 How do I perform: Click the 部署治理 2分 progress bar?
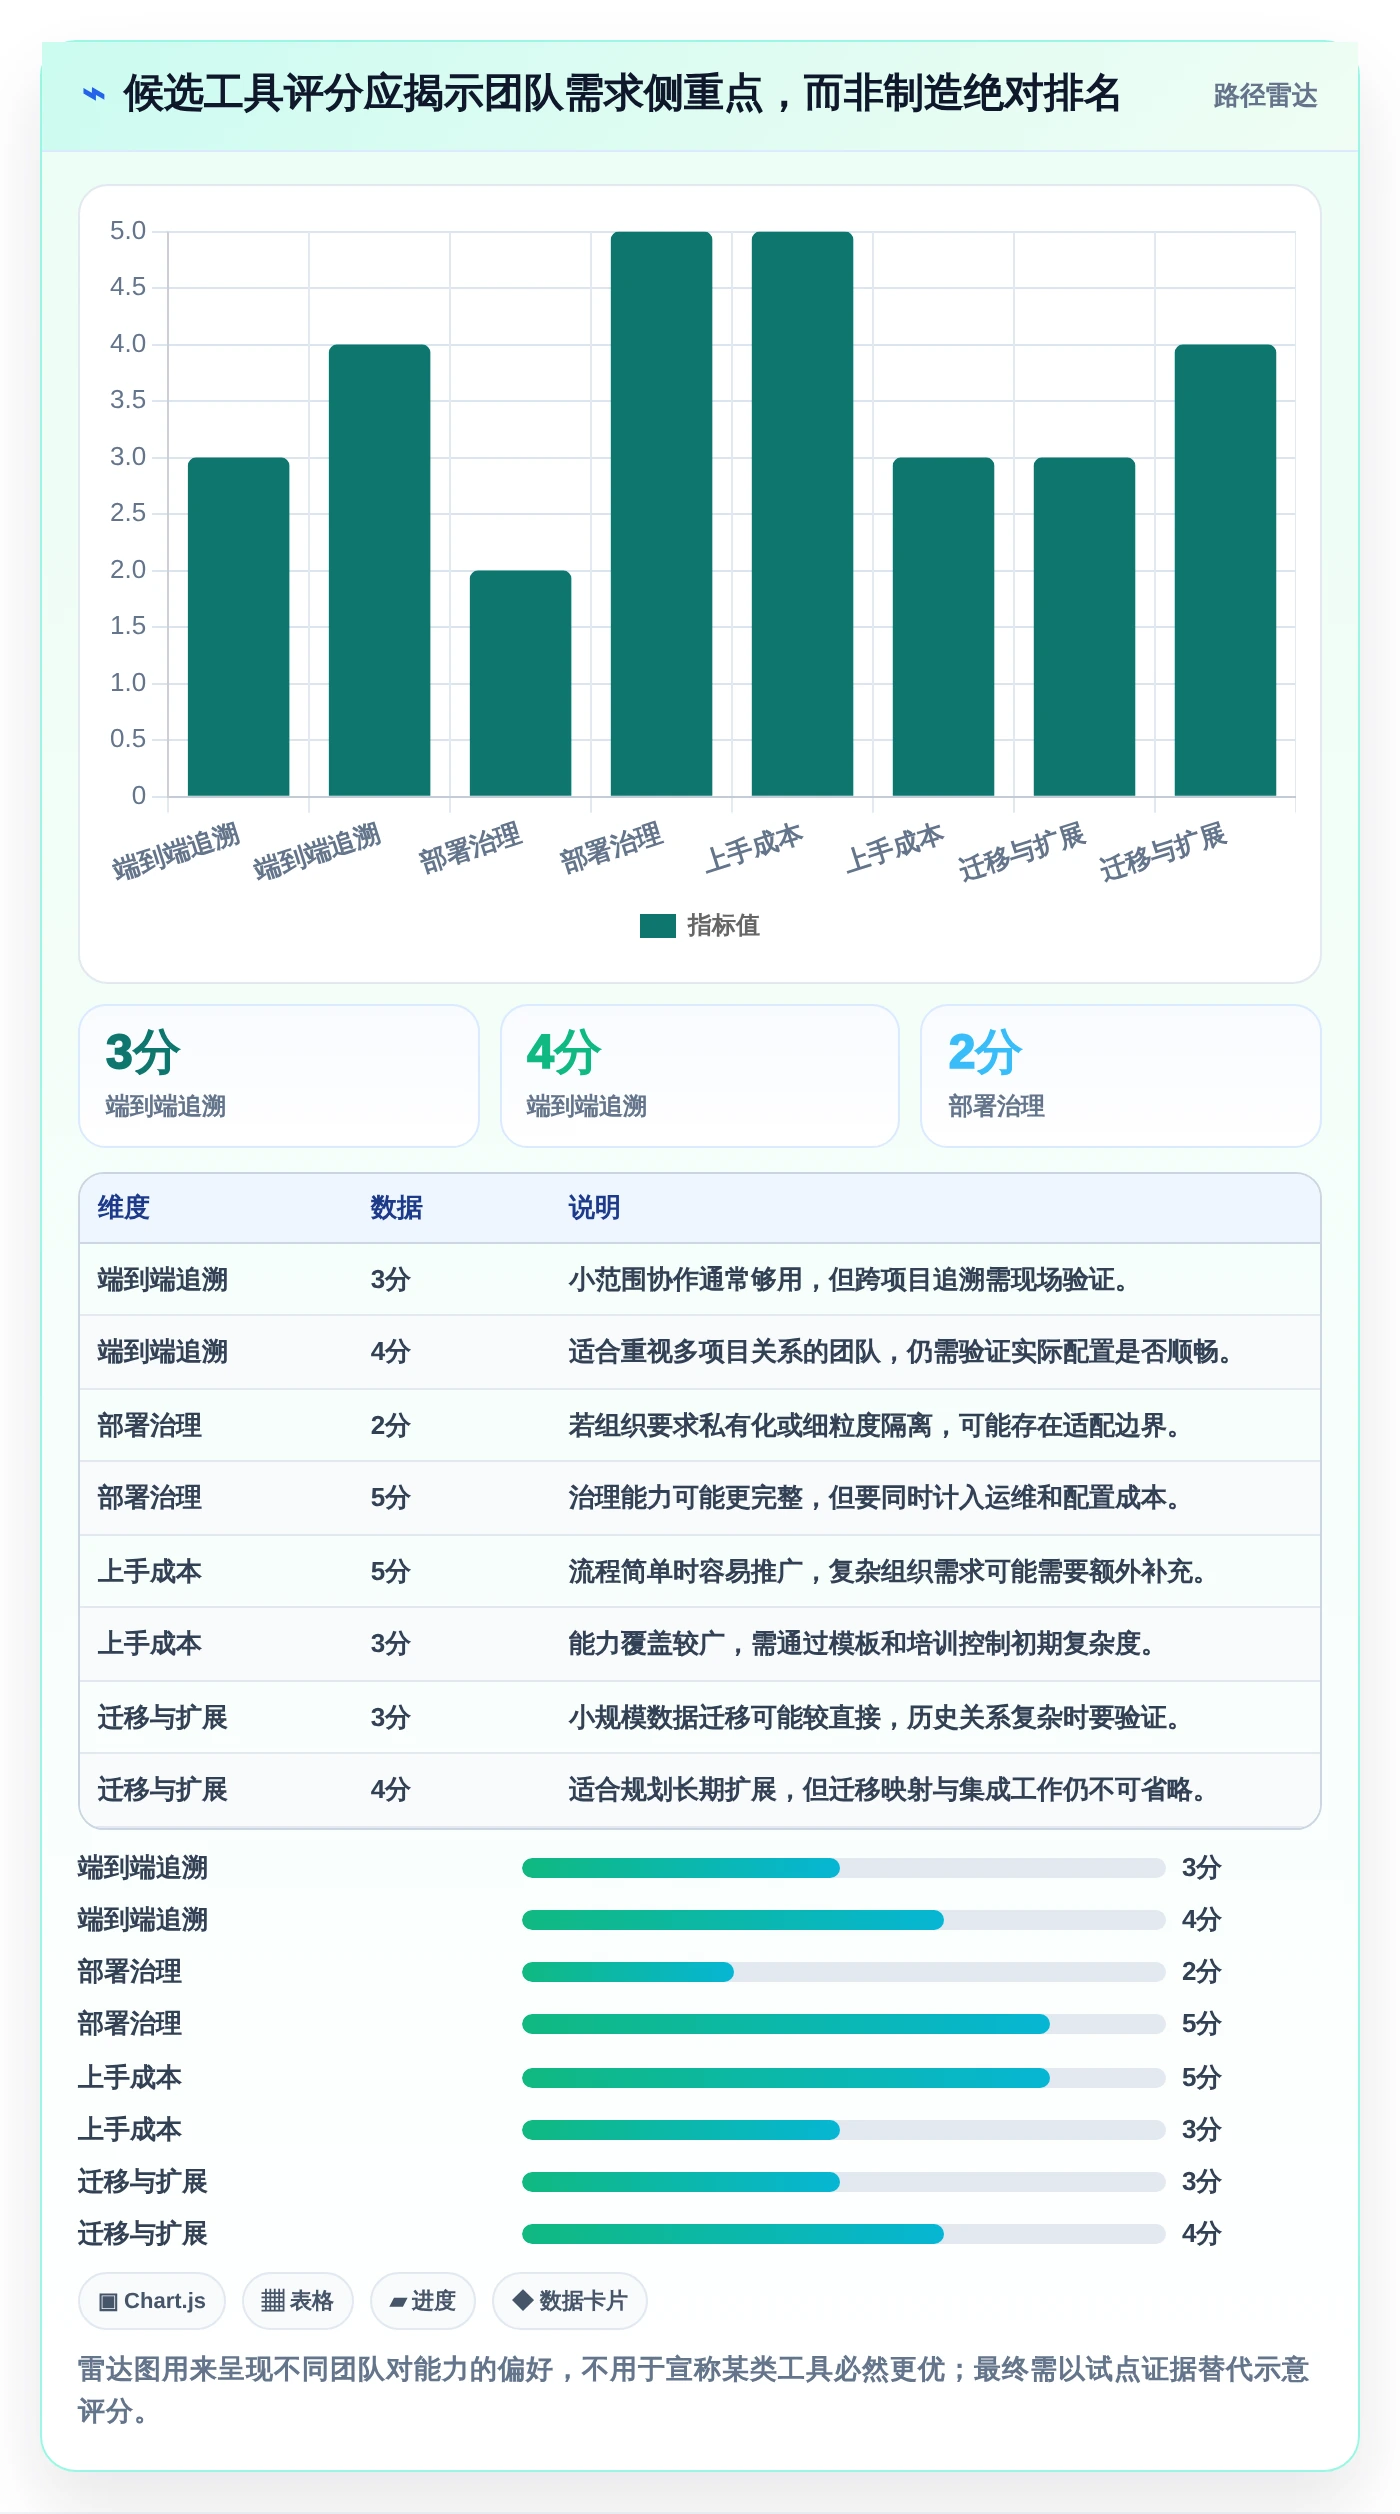pos(844,1972)
